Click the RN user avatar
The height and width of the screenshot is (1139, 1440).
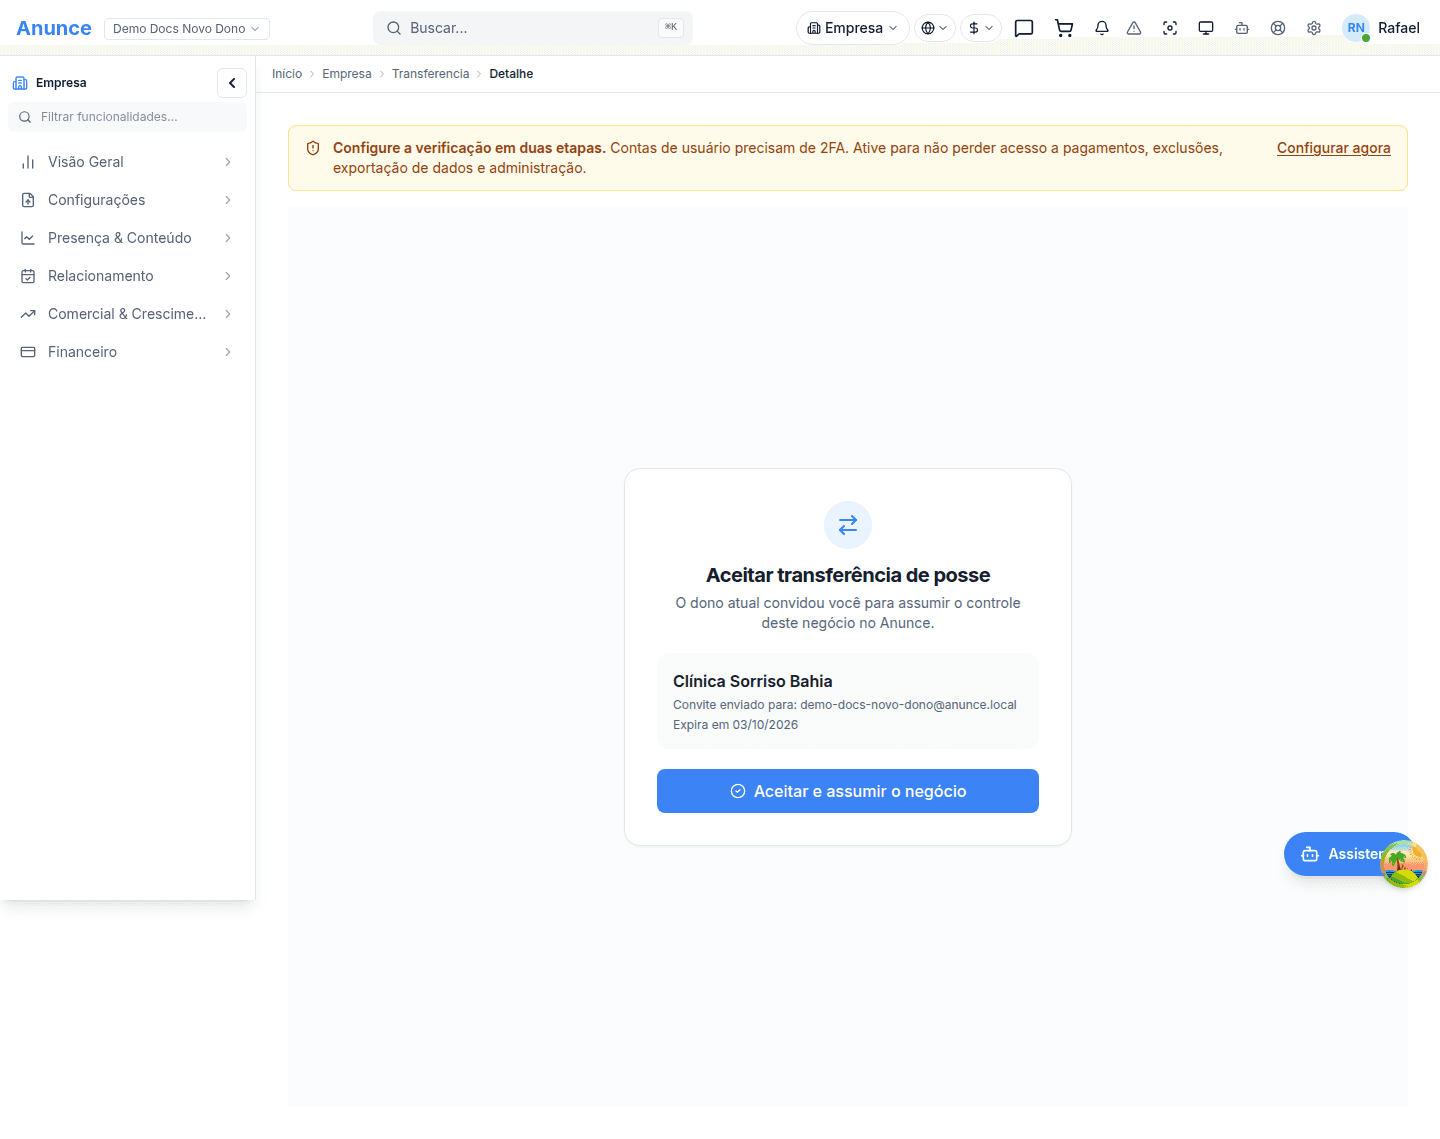(x=1356, y=28)
